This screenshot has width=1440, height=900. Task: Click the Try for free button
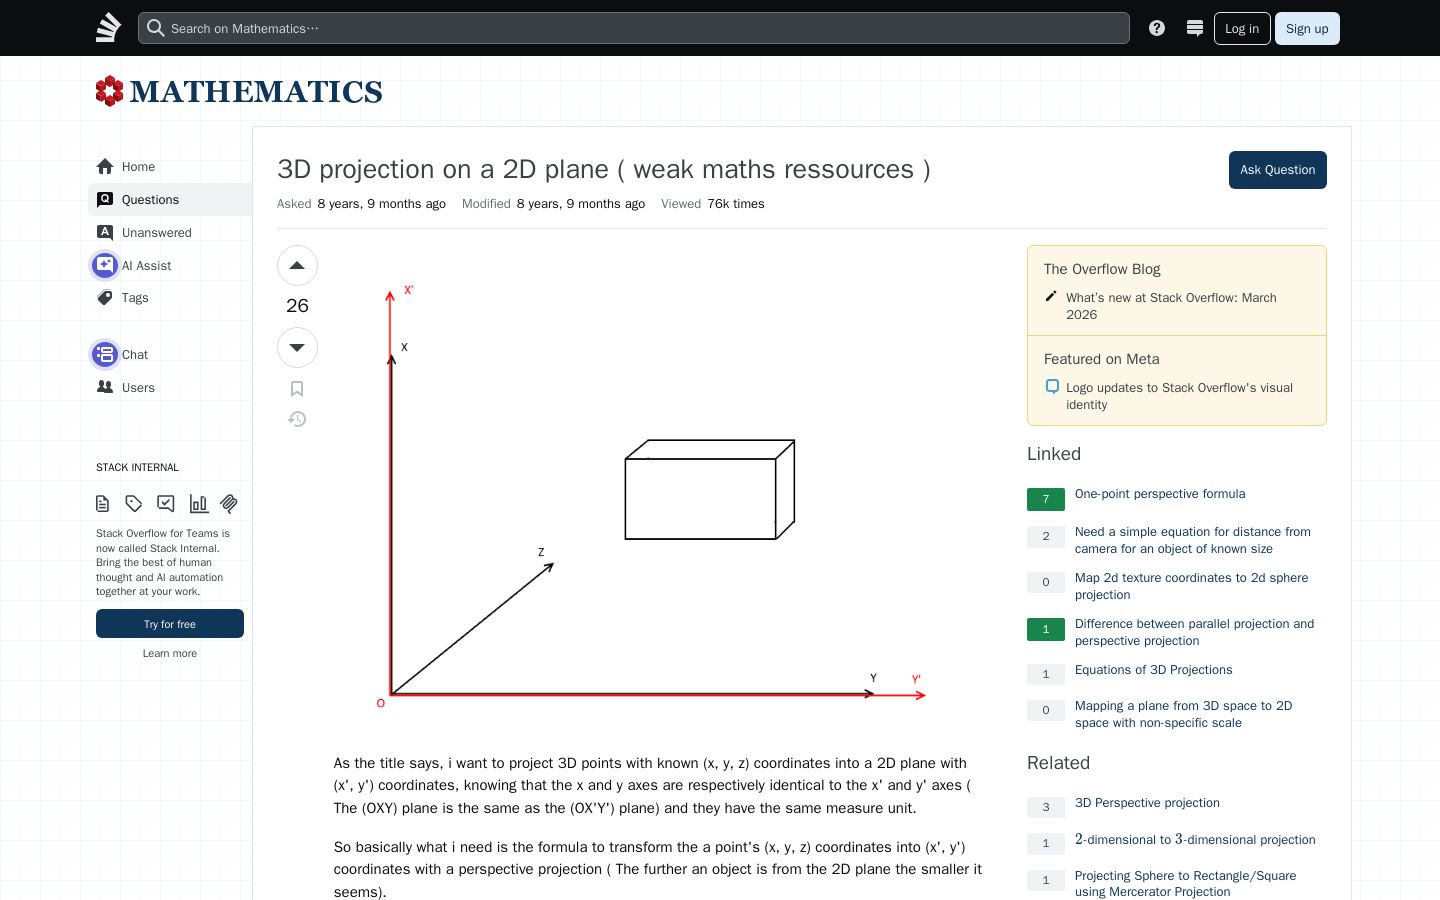pyautogui.click(x=170, y=624)
